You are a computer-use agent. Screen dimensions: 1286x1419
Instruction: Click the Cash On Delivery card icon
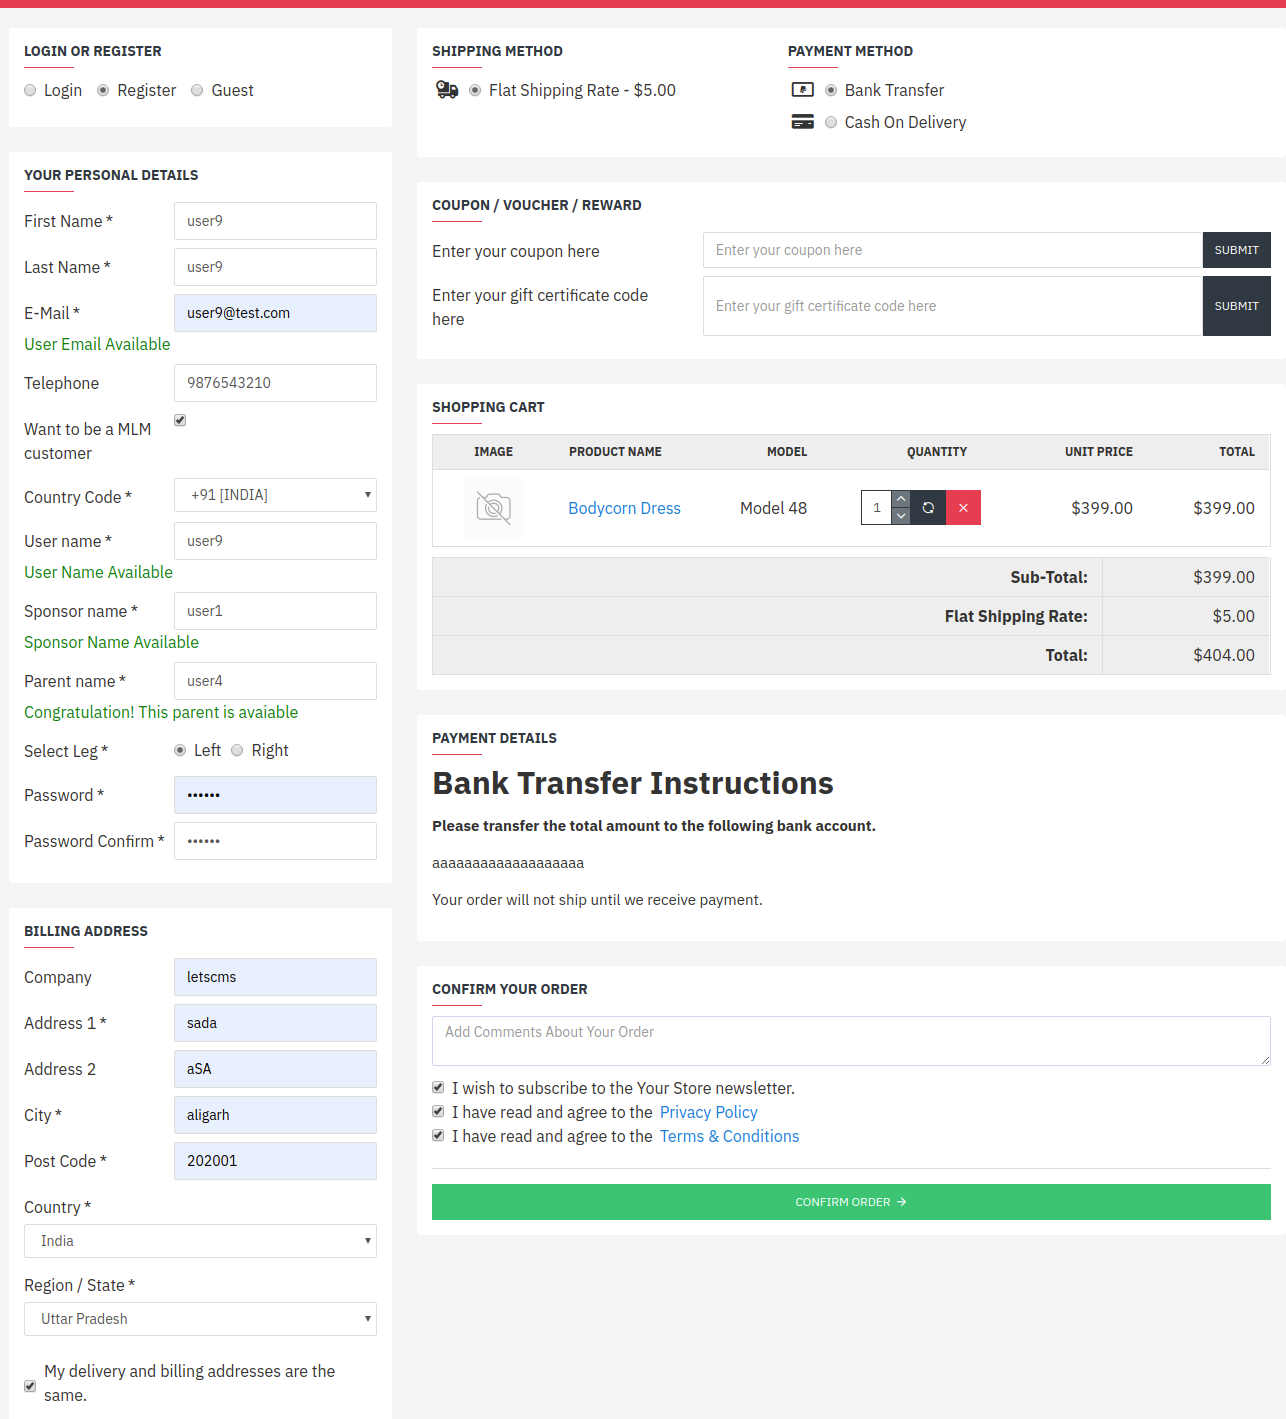point(803,121)
